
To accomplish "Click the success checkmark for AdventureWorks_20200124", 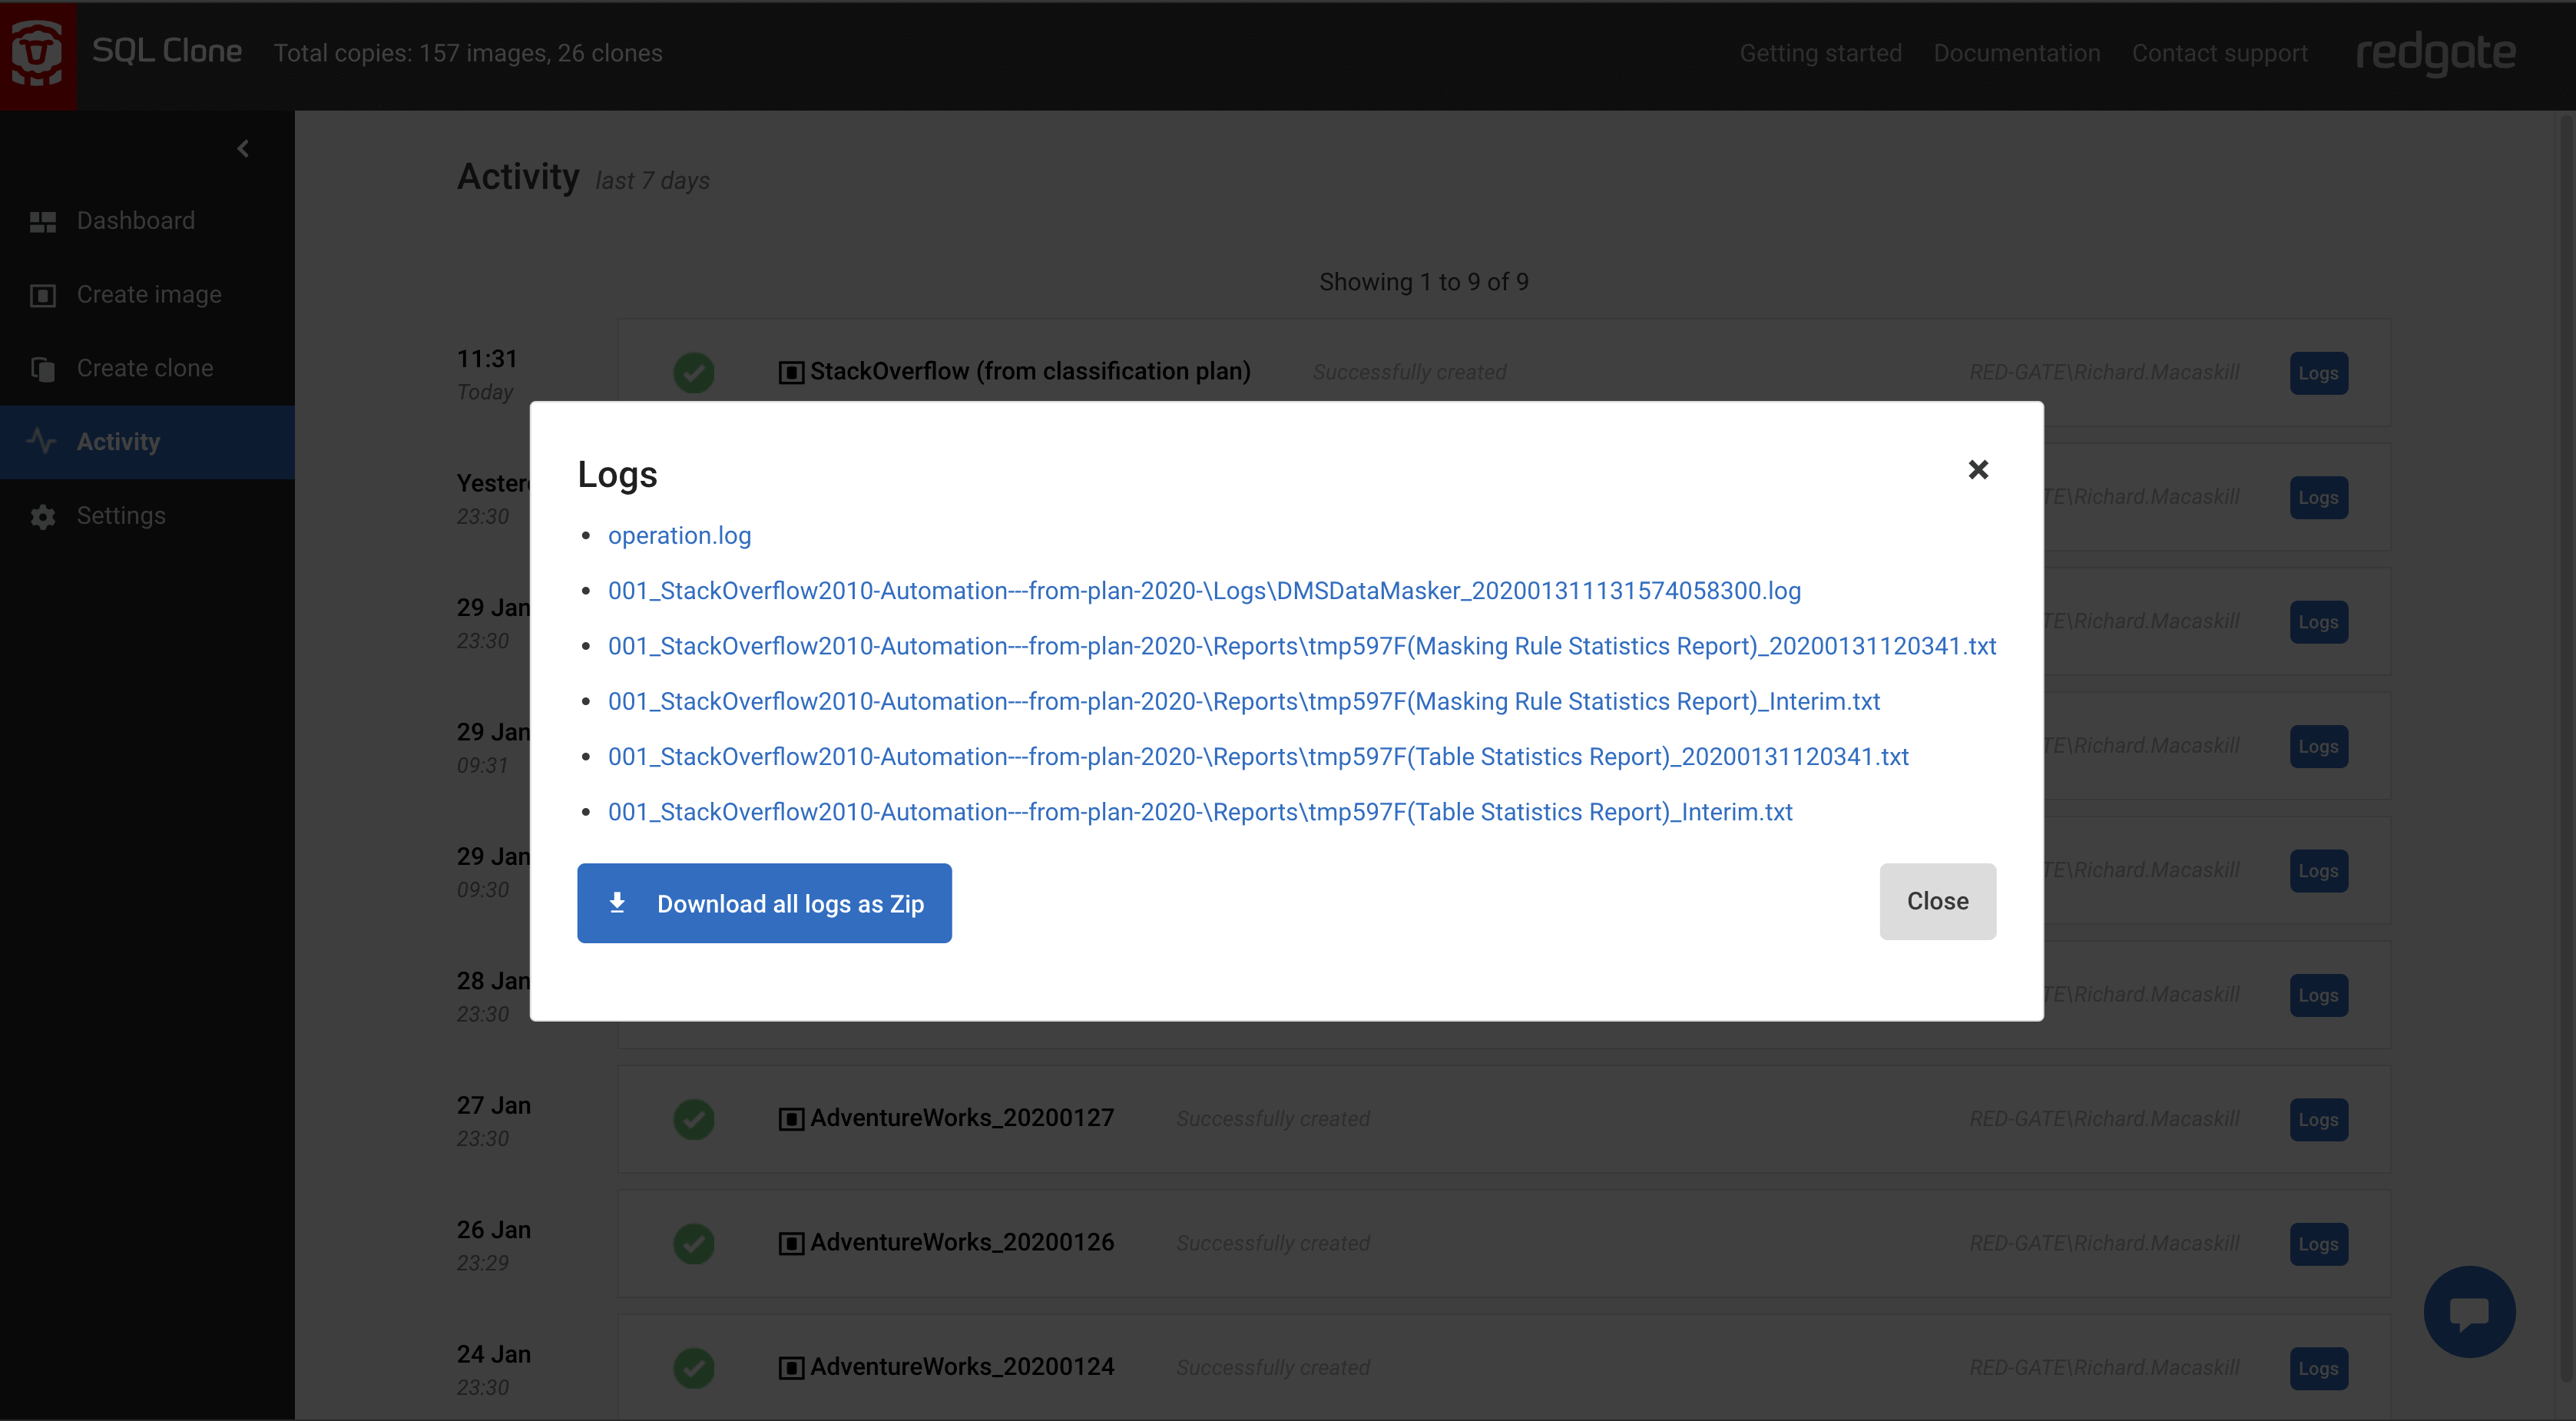I will coord(693,1368).
